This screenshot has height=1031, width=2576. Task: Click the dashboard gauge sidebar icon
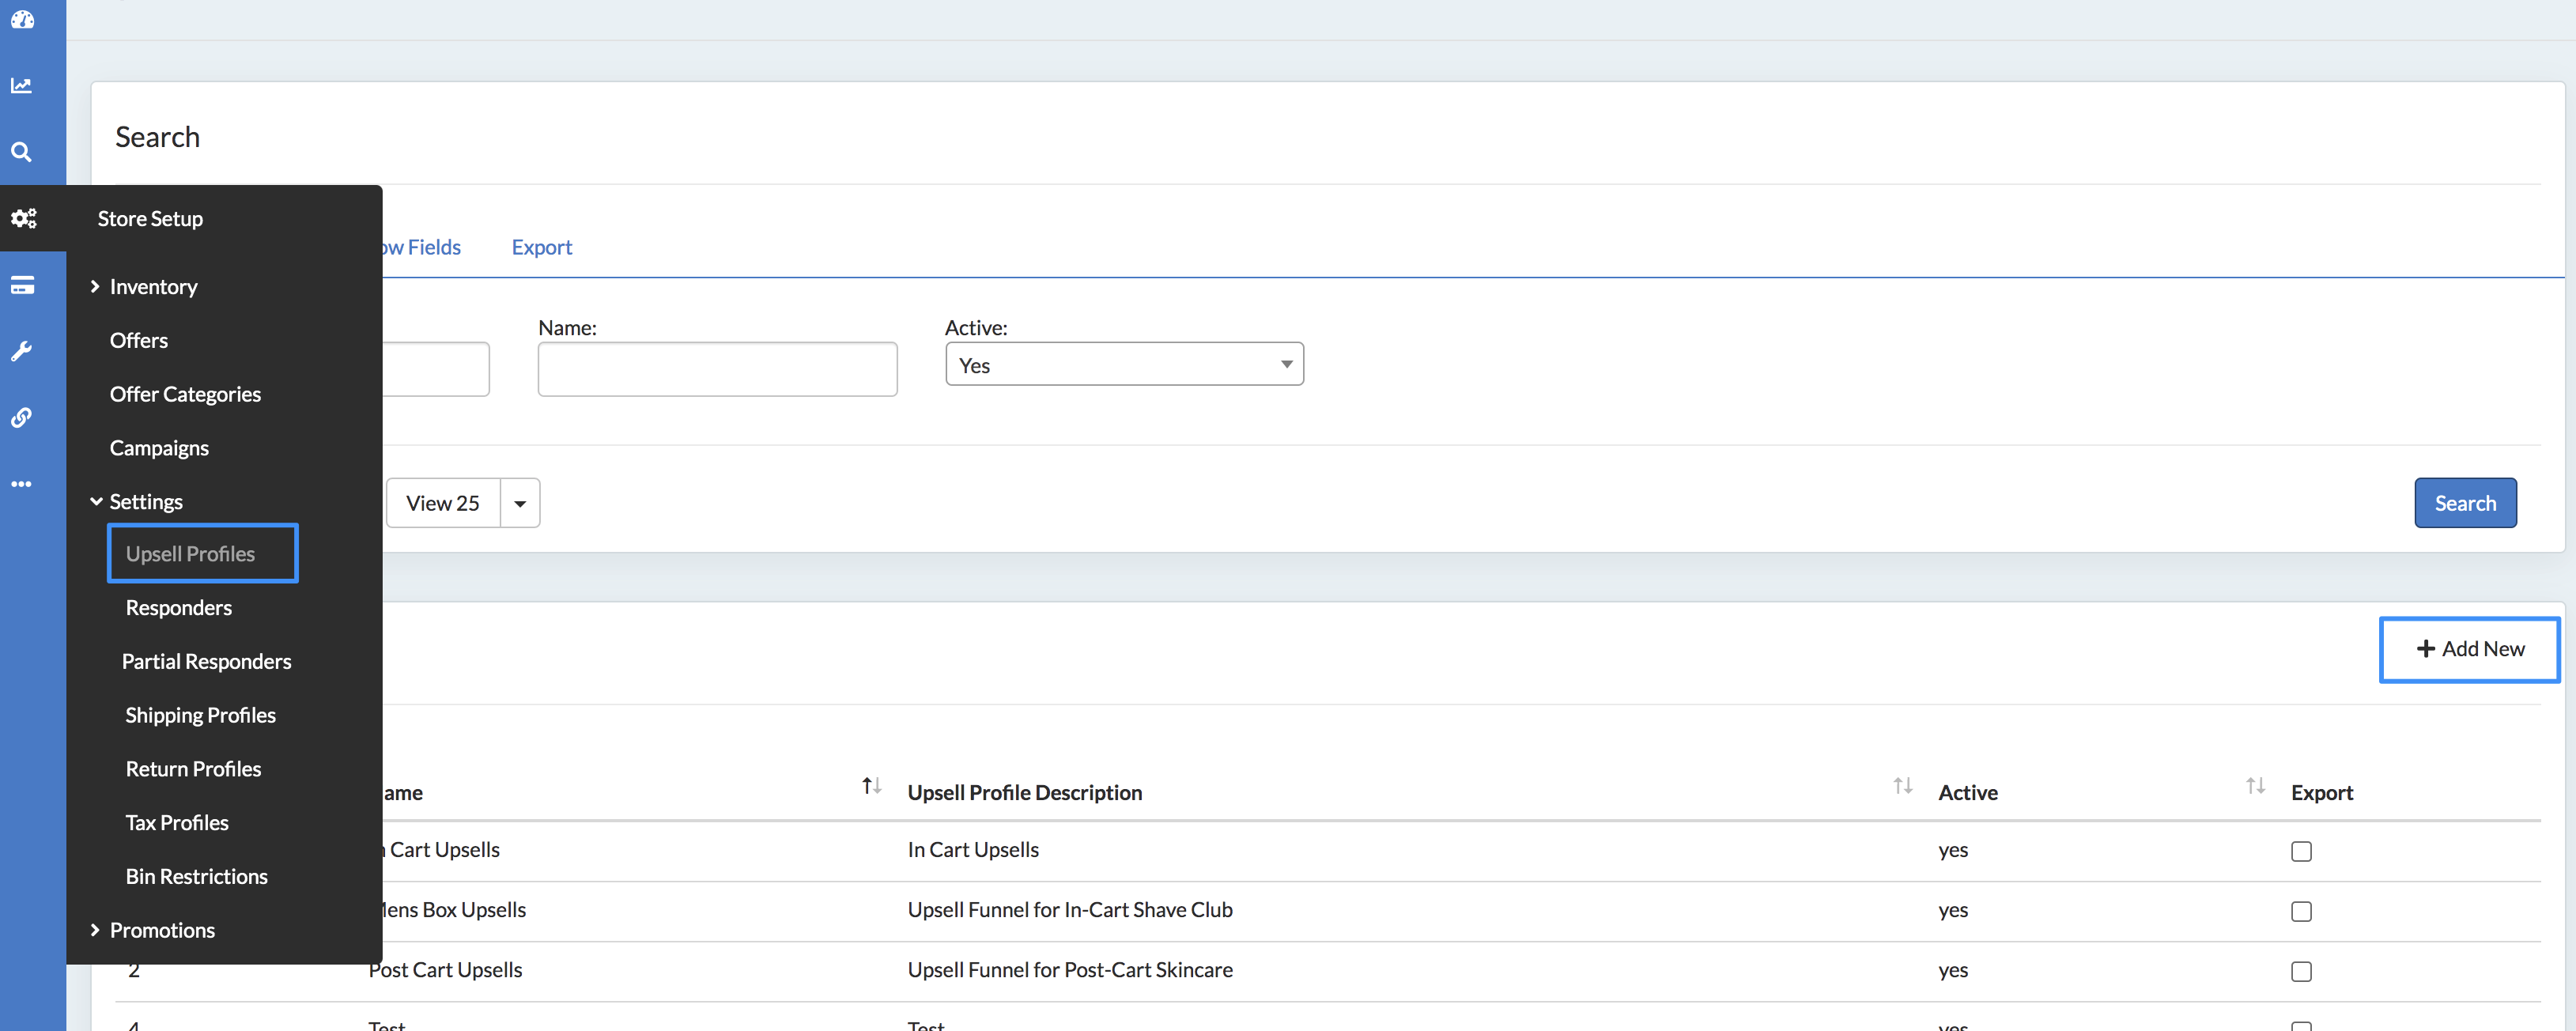pyautogui.click(x=22, y=19)
